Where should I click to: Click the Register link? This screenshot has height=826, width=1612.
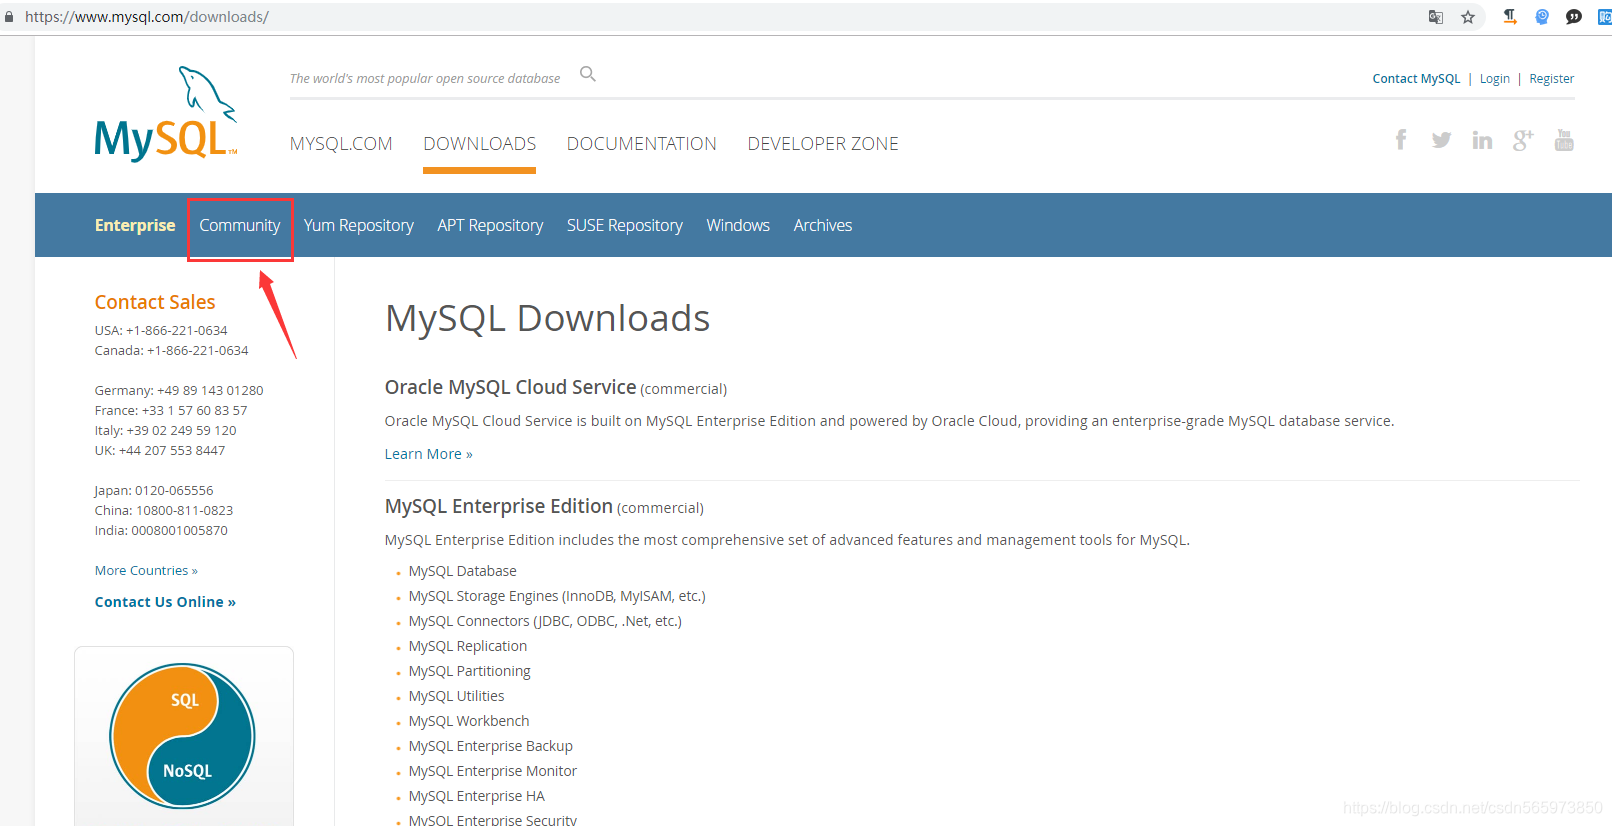click(1552, 78)
